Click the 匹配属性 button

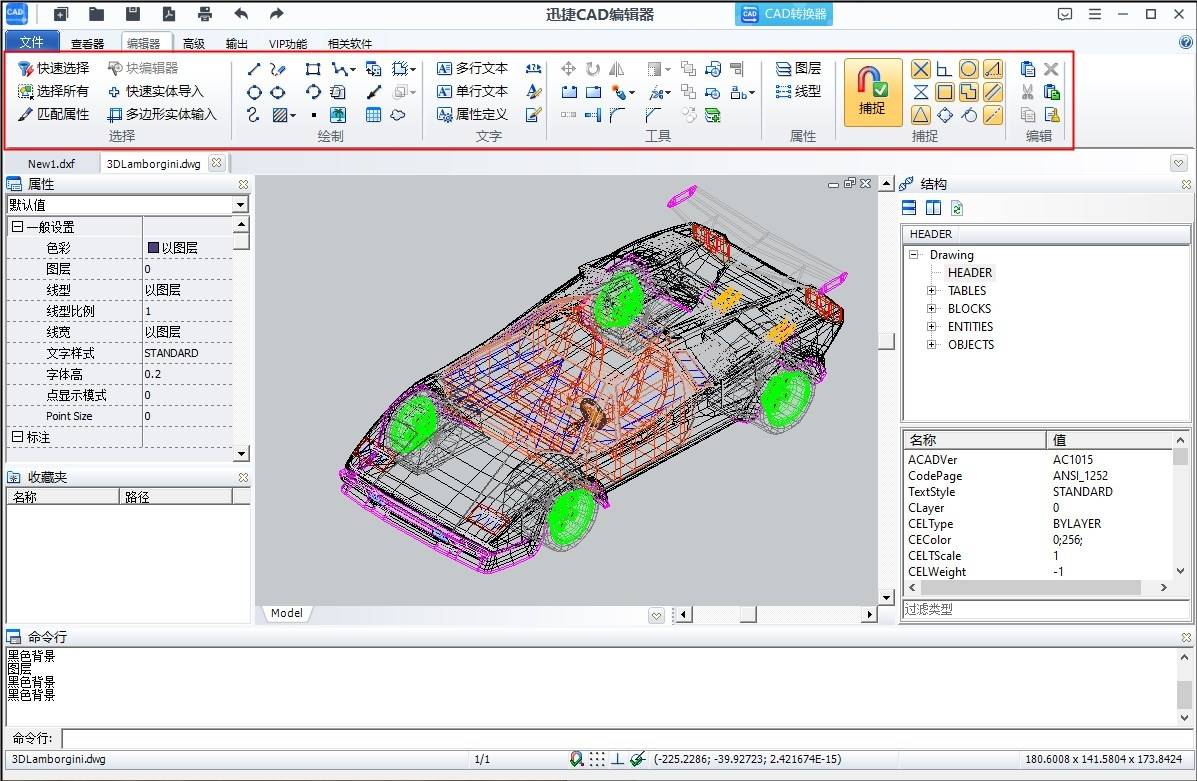click(x=53, y=115)
